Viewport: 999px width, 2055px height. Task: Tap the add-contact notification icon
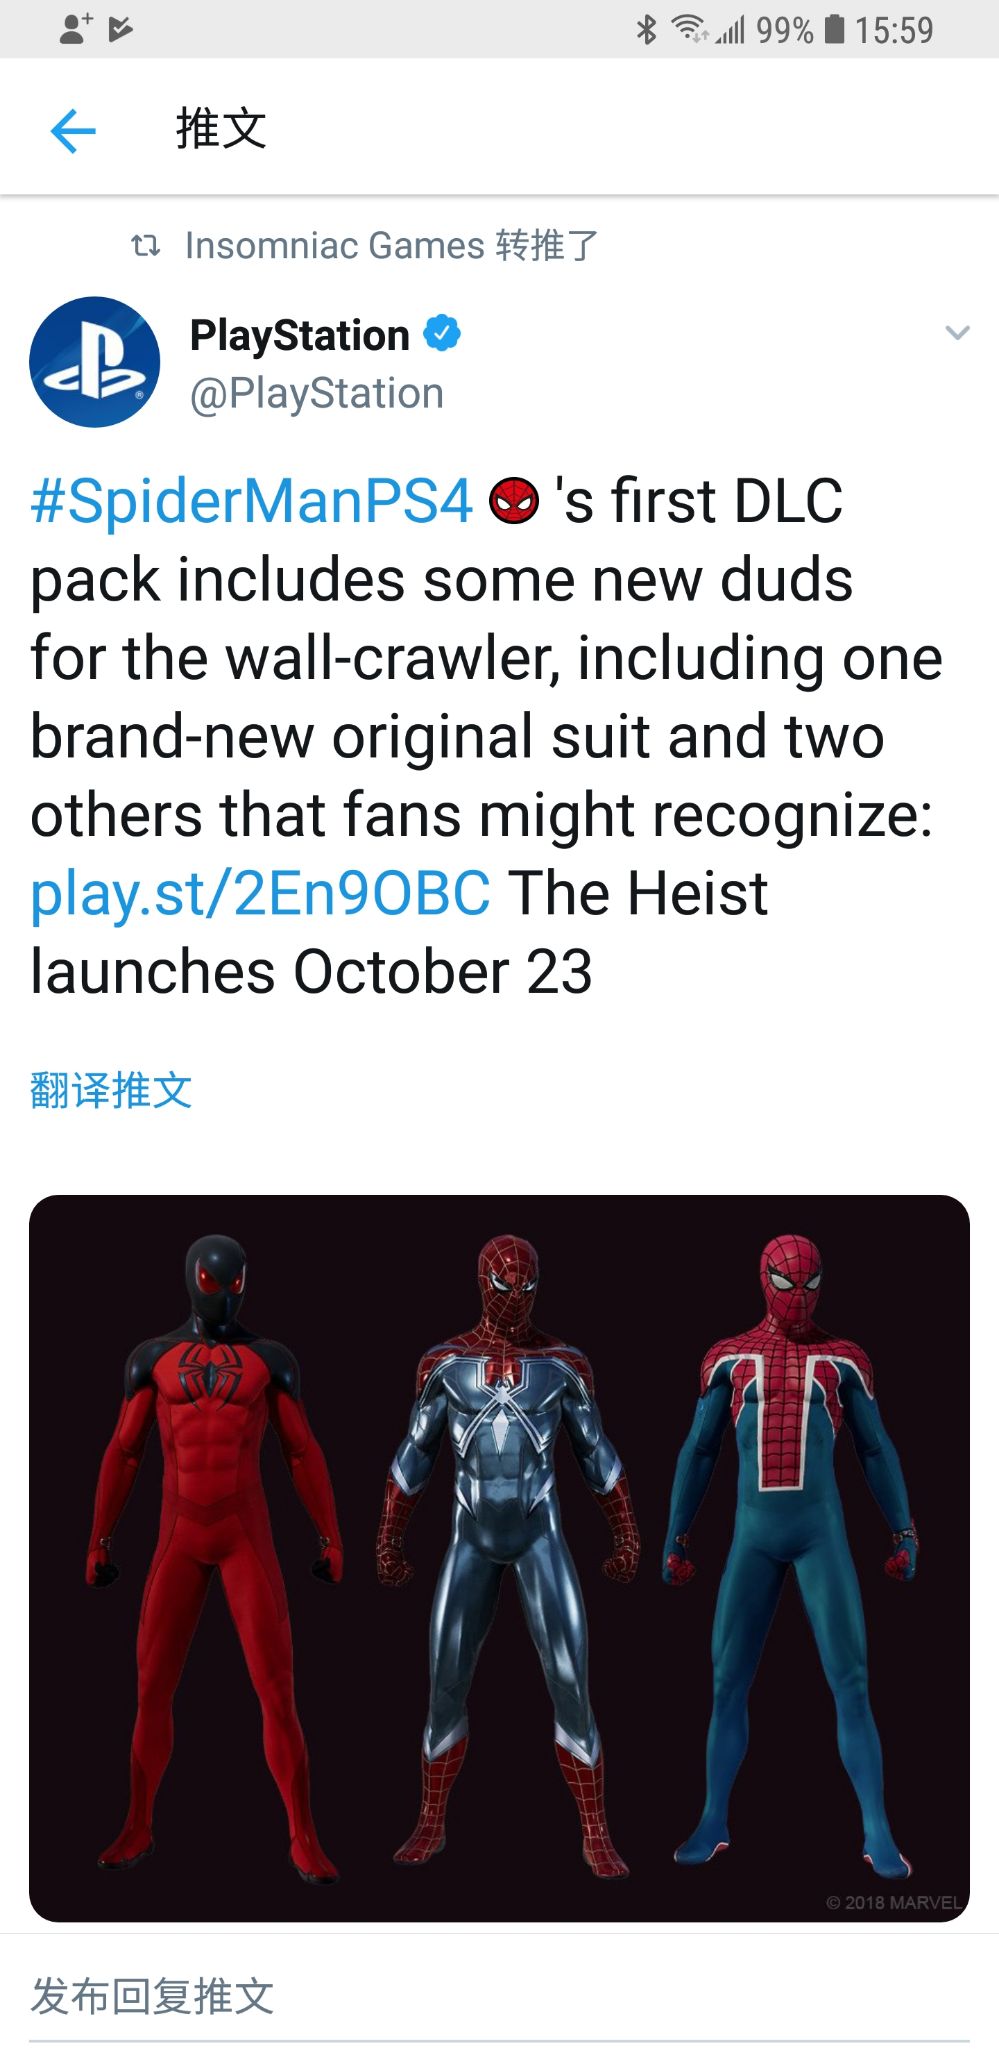tap(75, 29)
